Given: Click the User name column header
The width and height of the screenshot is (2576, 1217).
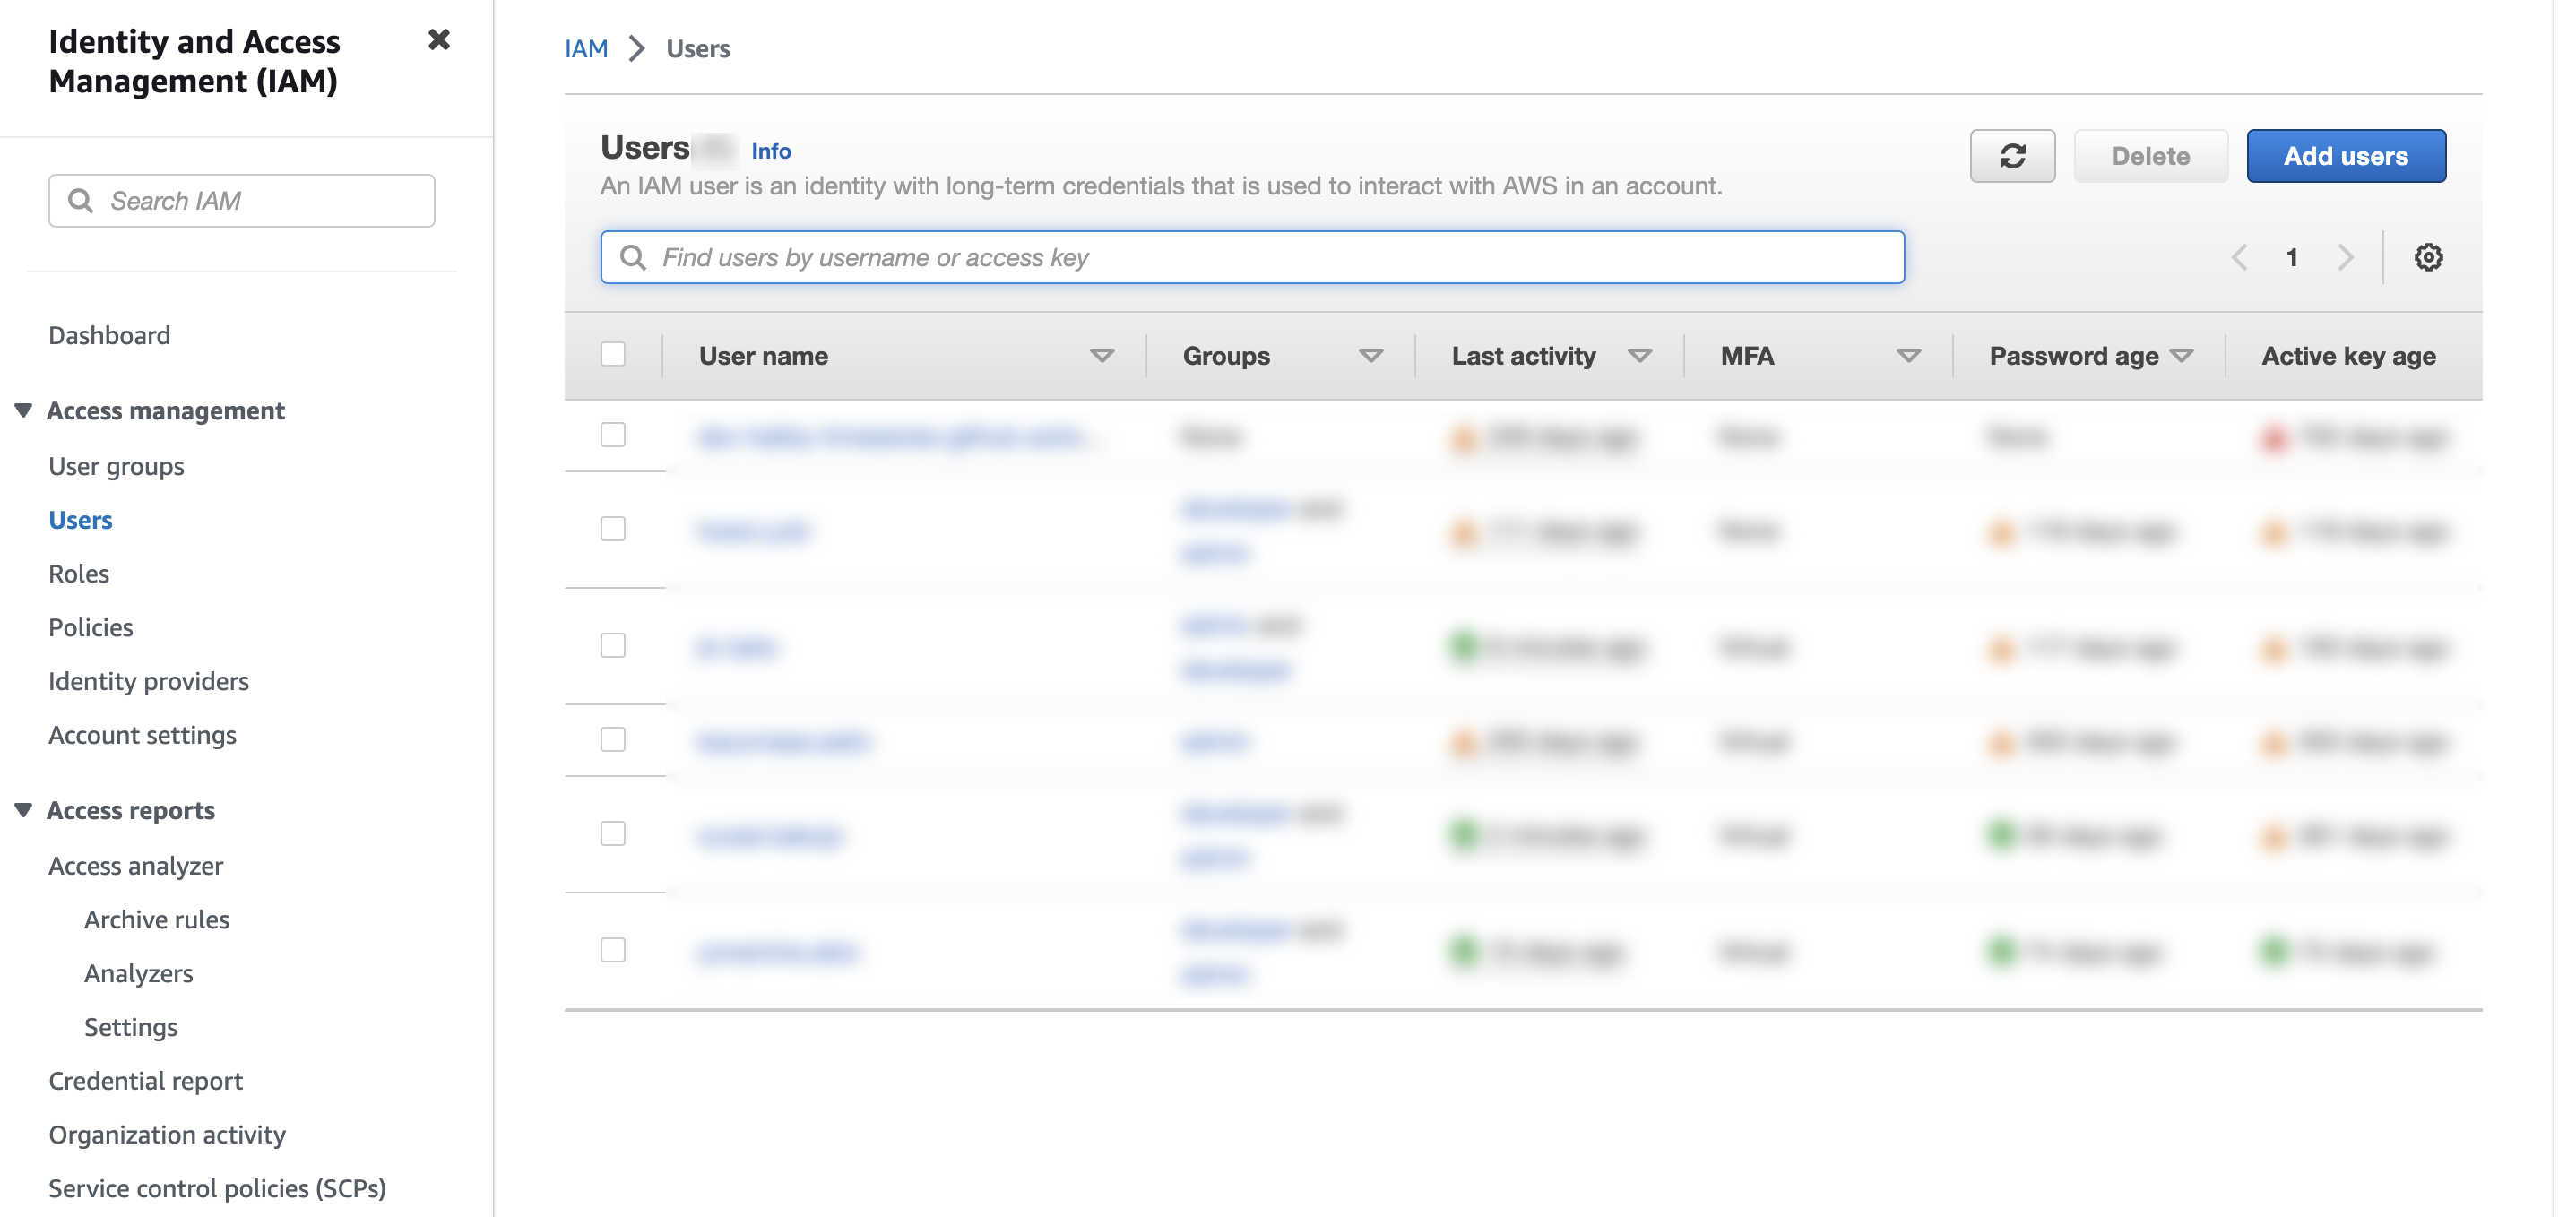Looking at the screenshot, I should coord(763,356).
